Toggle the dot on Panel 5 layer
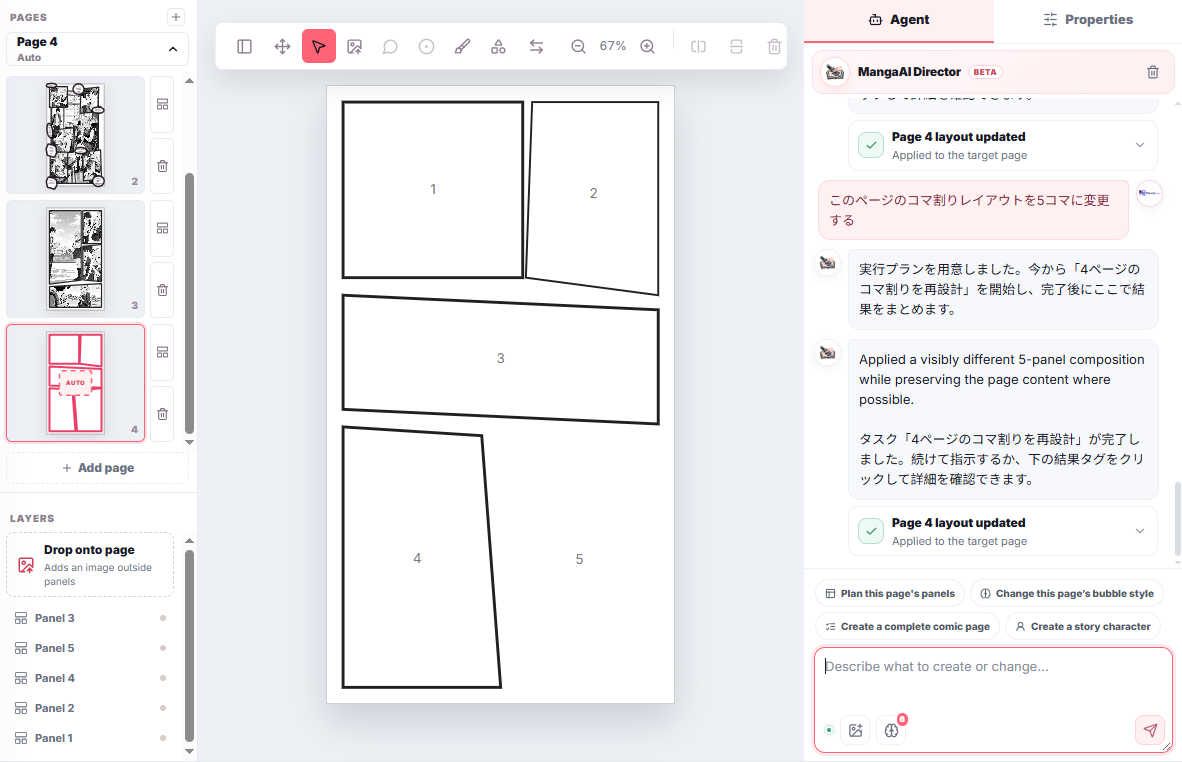This screenshot has height=762, width=1182. (163, 648)
